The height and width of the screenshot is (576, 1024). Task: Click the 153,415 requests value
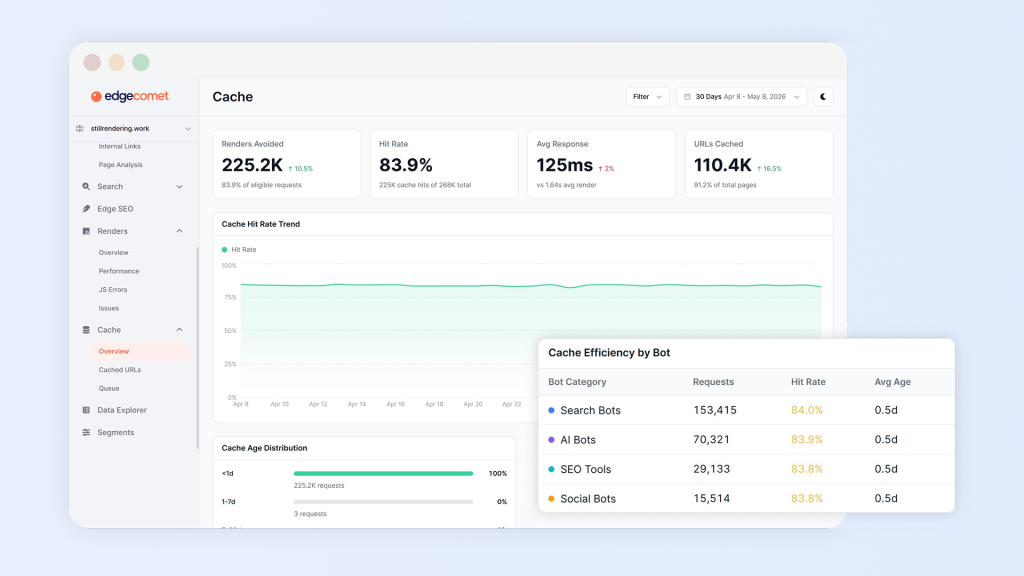point(714,410)
